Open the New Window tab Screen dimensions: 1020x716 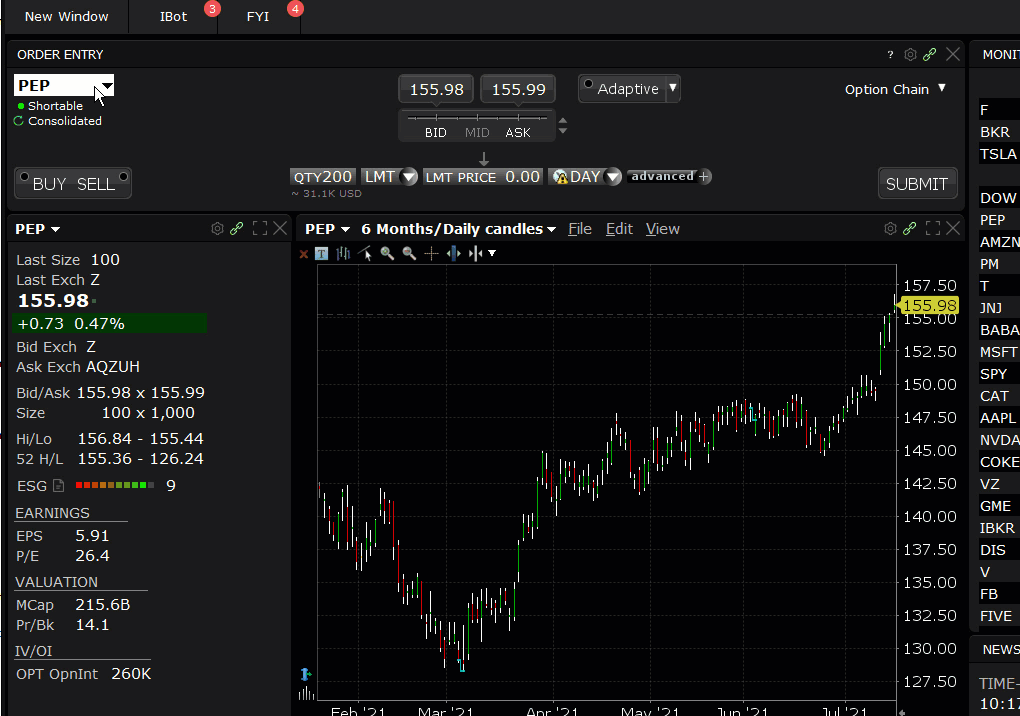pos(66,16)
